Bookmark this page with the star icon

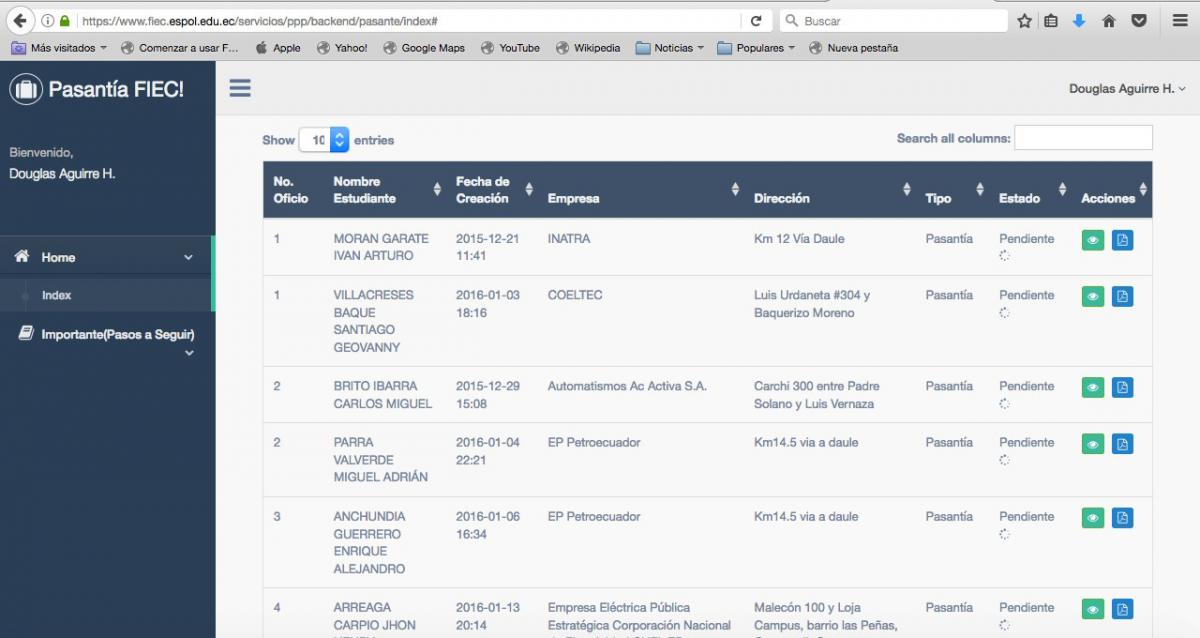tap(1024, 20)
